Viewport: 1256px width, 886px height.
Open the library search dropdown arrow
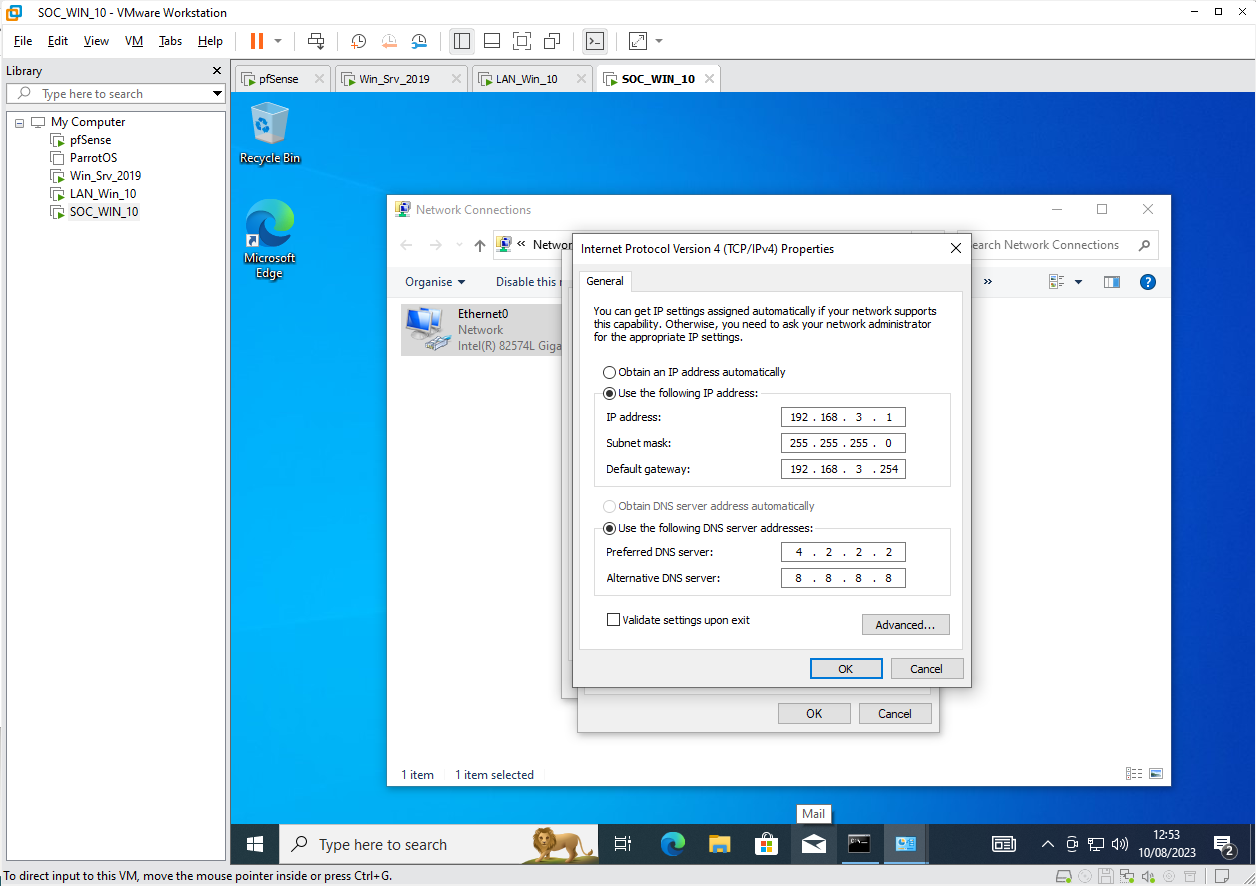(217, 94)
